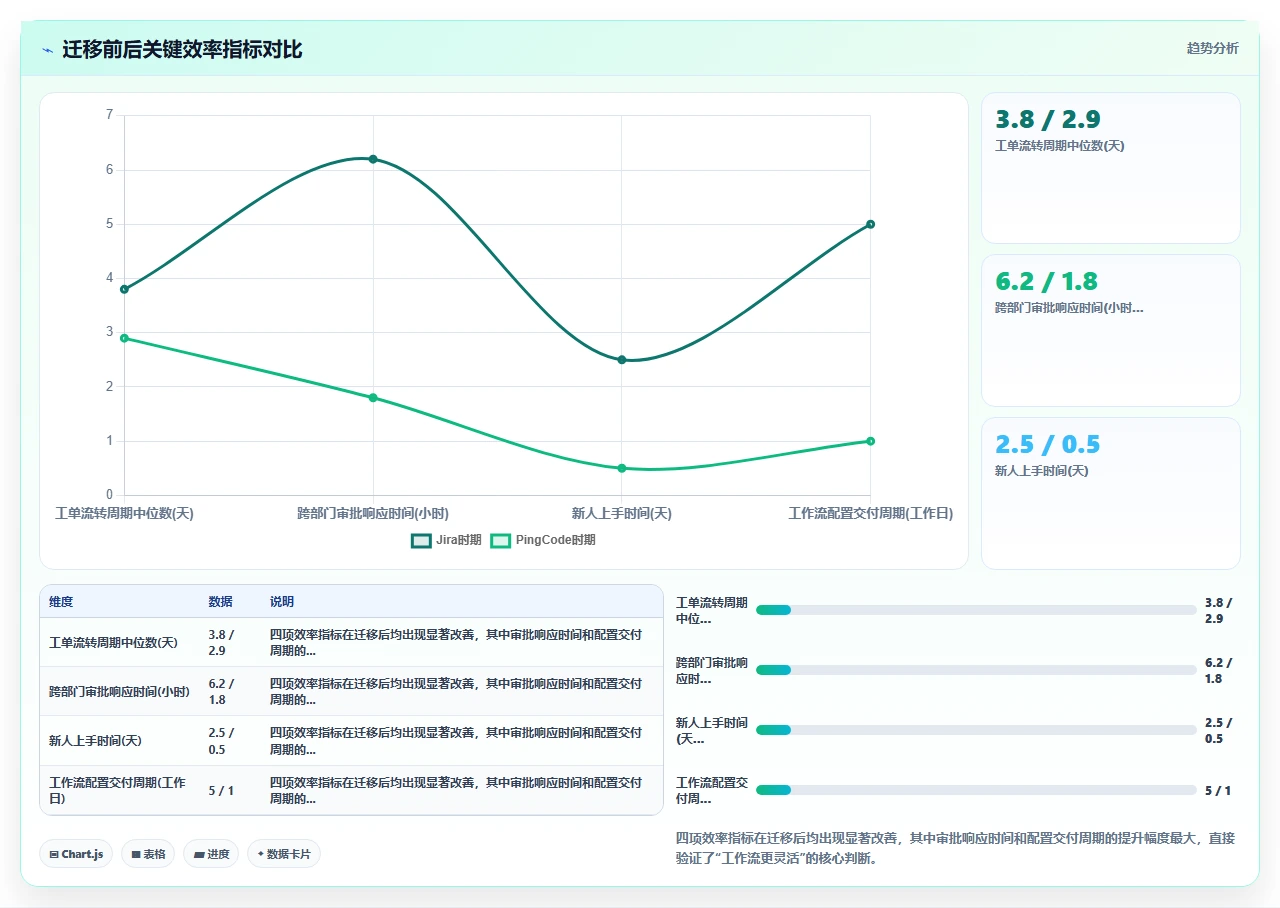Click the 维度 column header
Viewport: 1280px width, 908px height.
61,602
